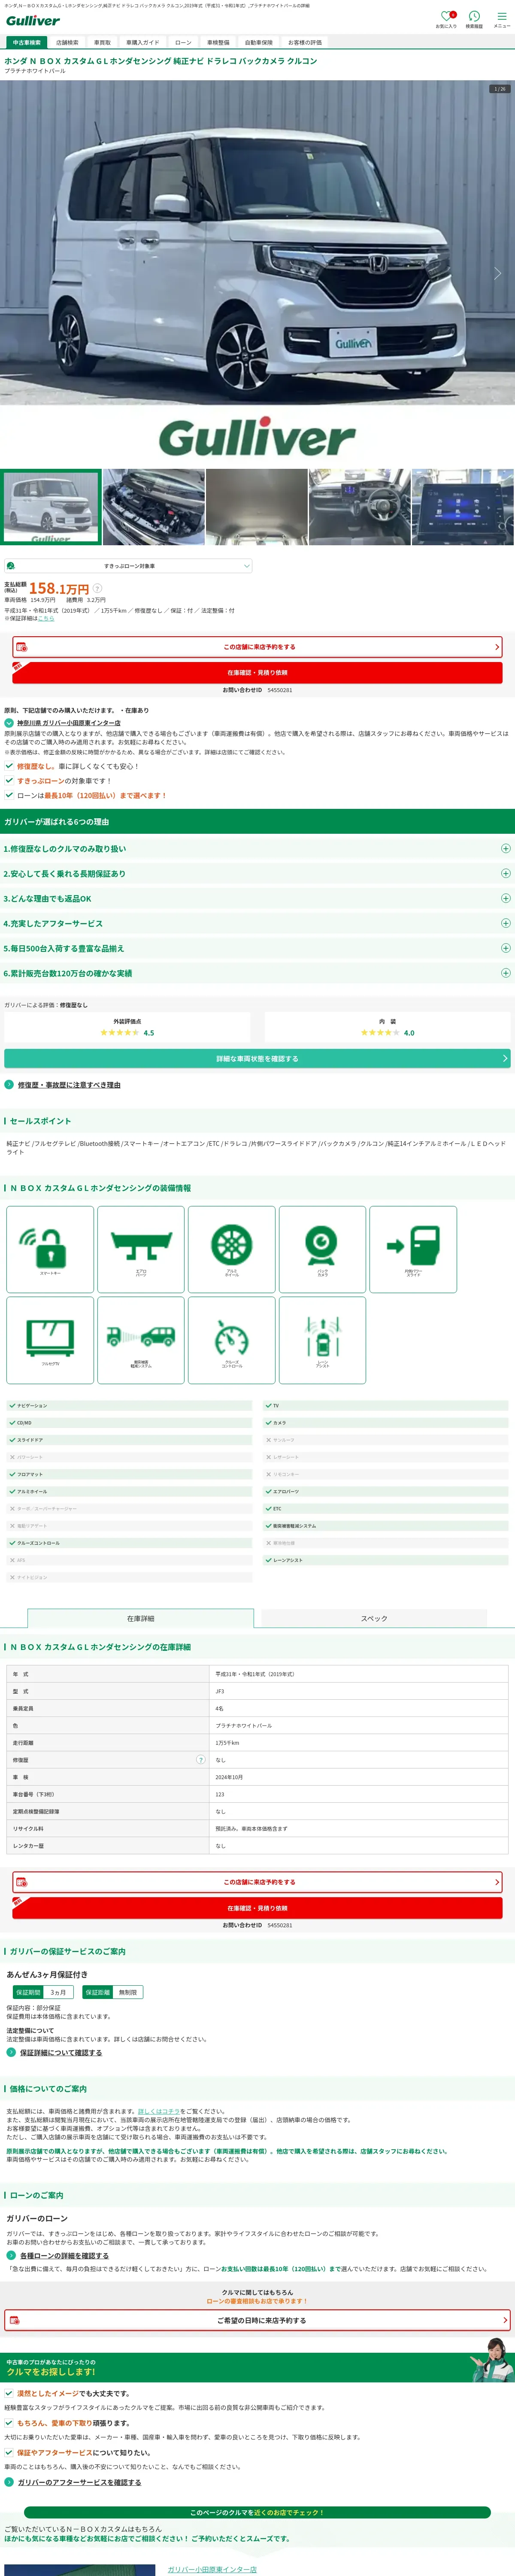Viewport: 515px width, 2576px height.
Task: Select the navigation screen thumbnail
Action: tap(462, 507)
